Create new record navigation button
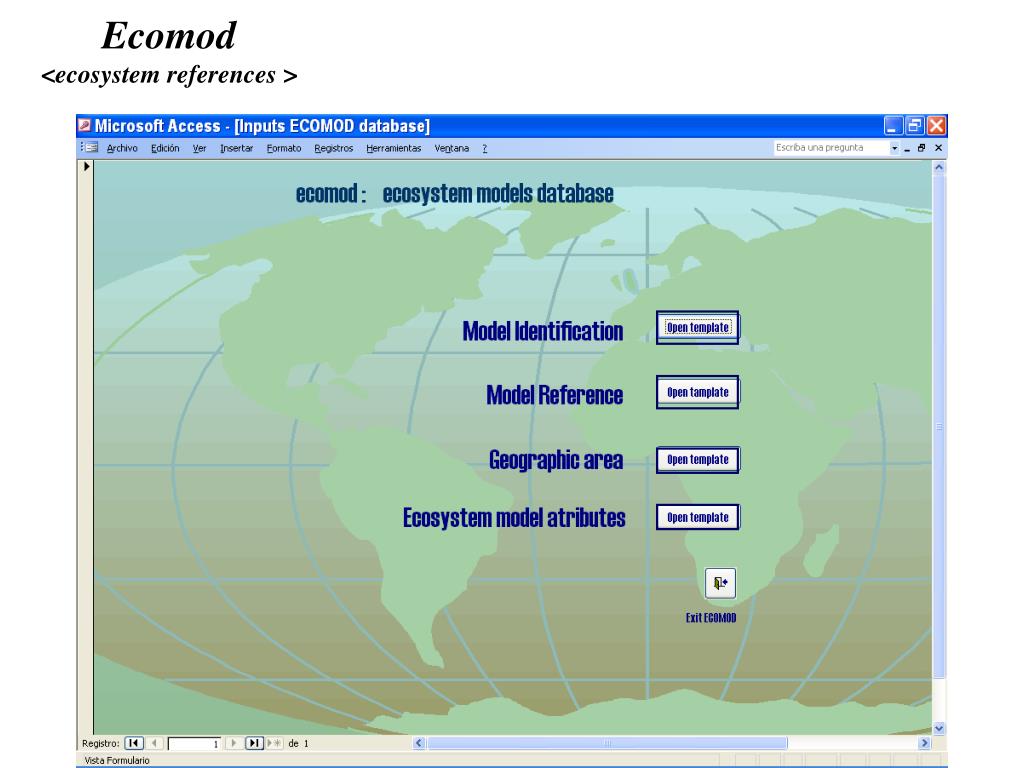 (274, 743)
